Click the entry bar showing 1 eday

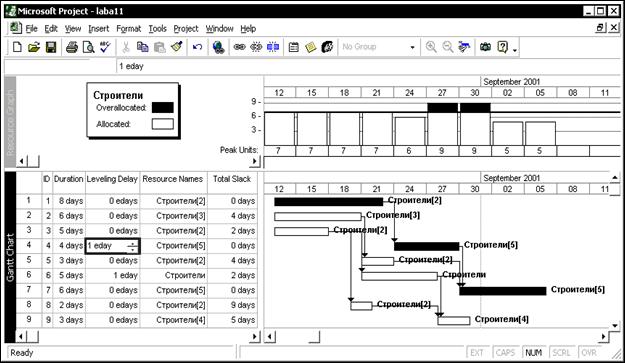tap(369, 66)
